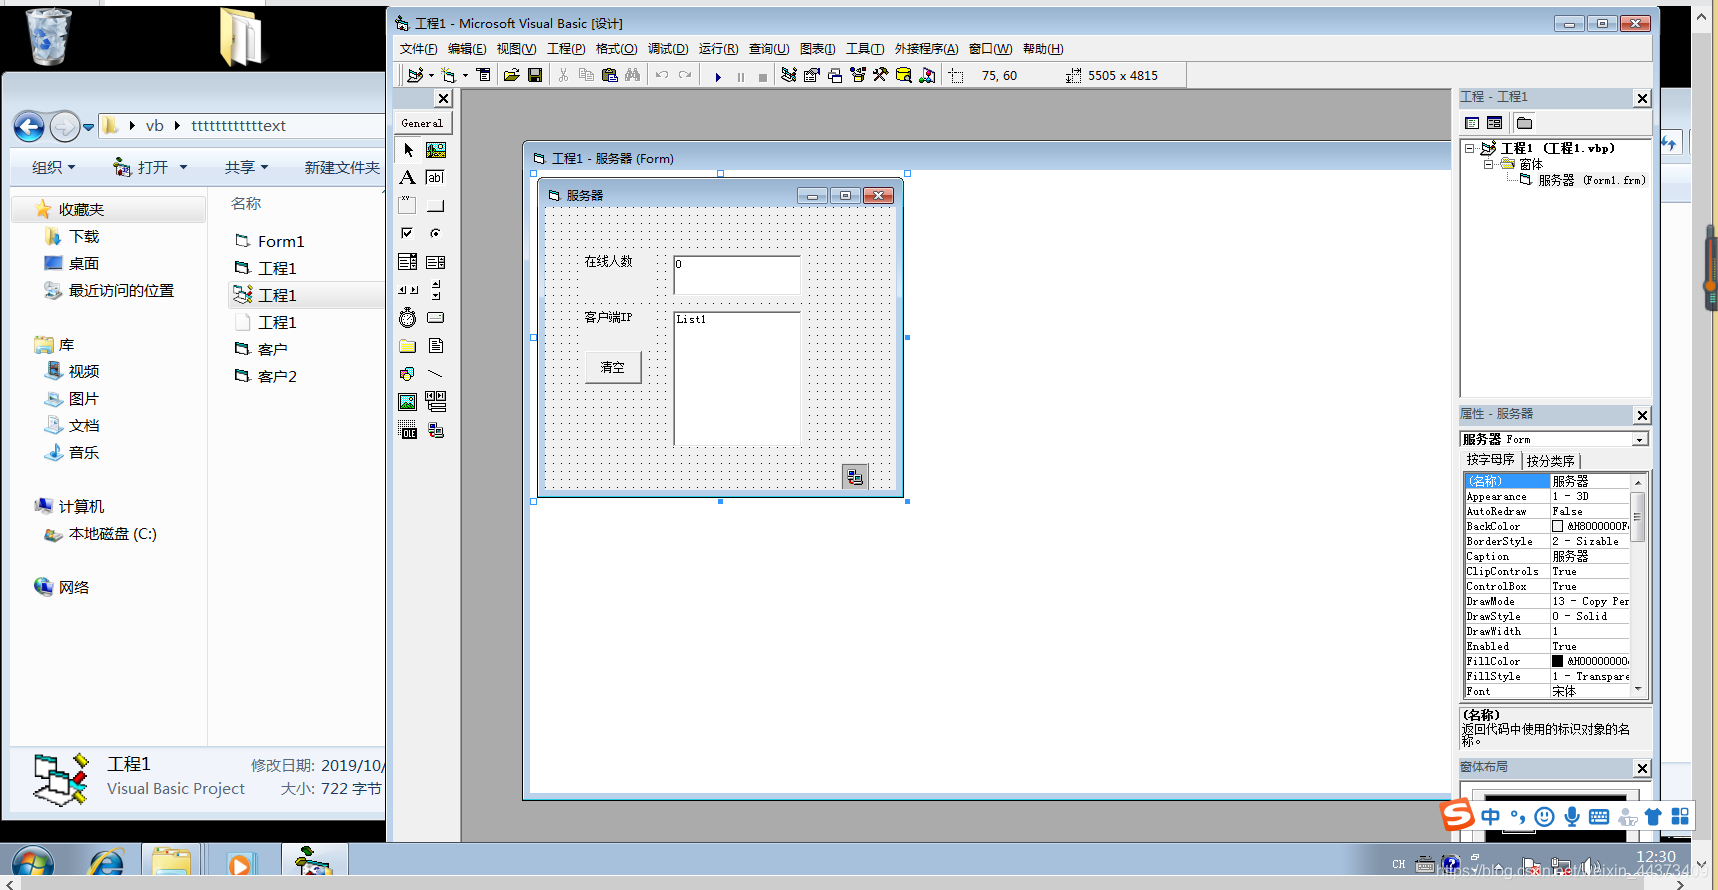The image size is (1718, 890).
Task: Click the 清空 button on the form
Action: (613, 367)
